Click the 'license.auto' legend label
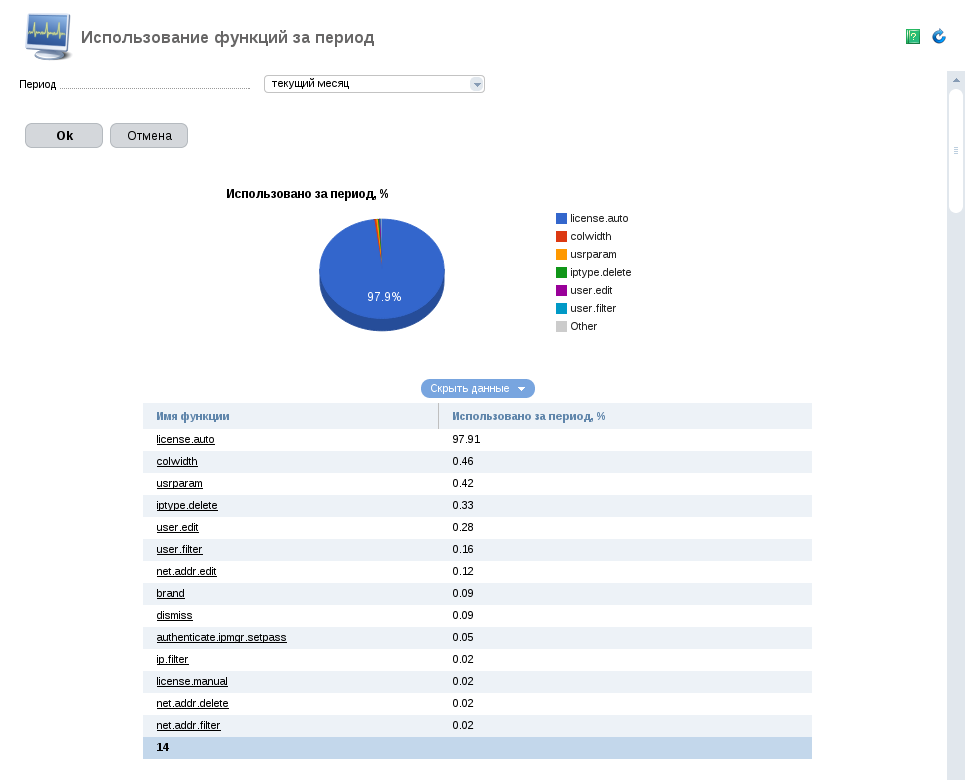The width and height of the screenshot is (965, 780). point(599,219)
